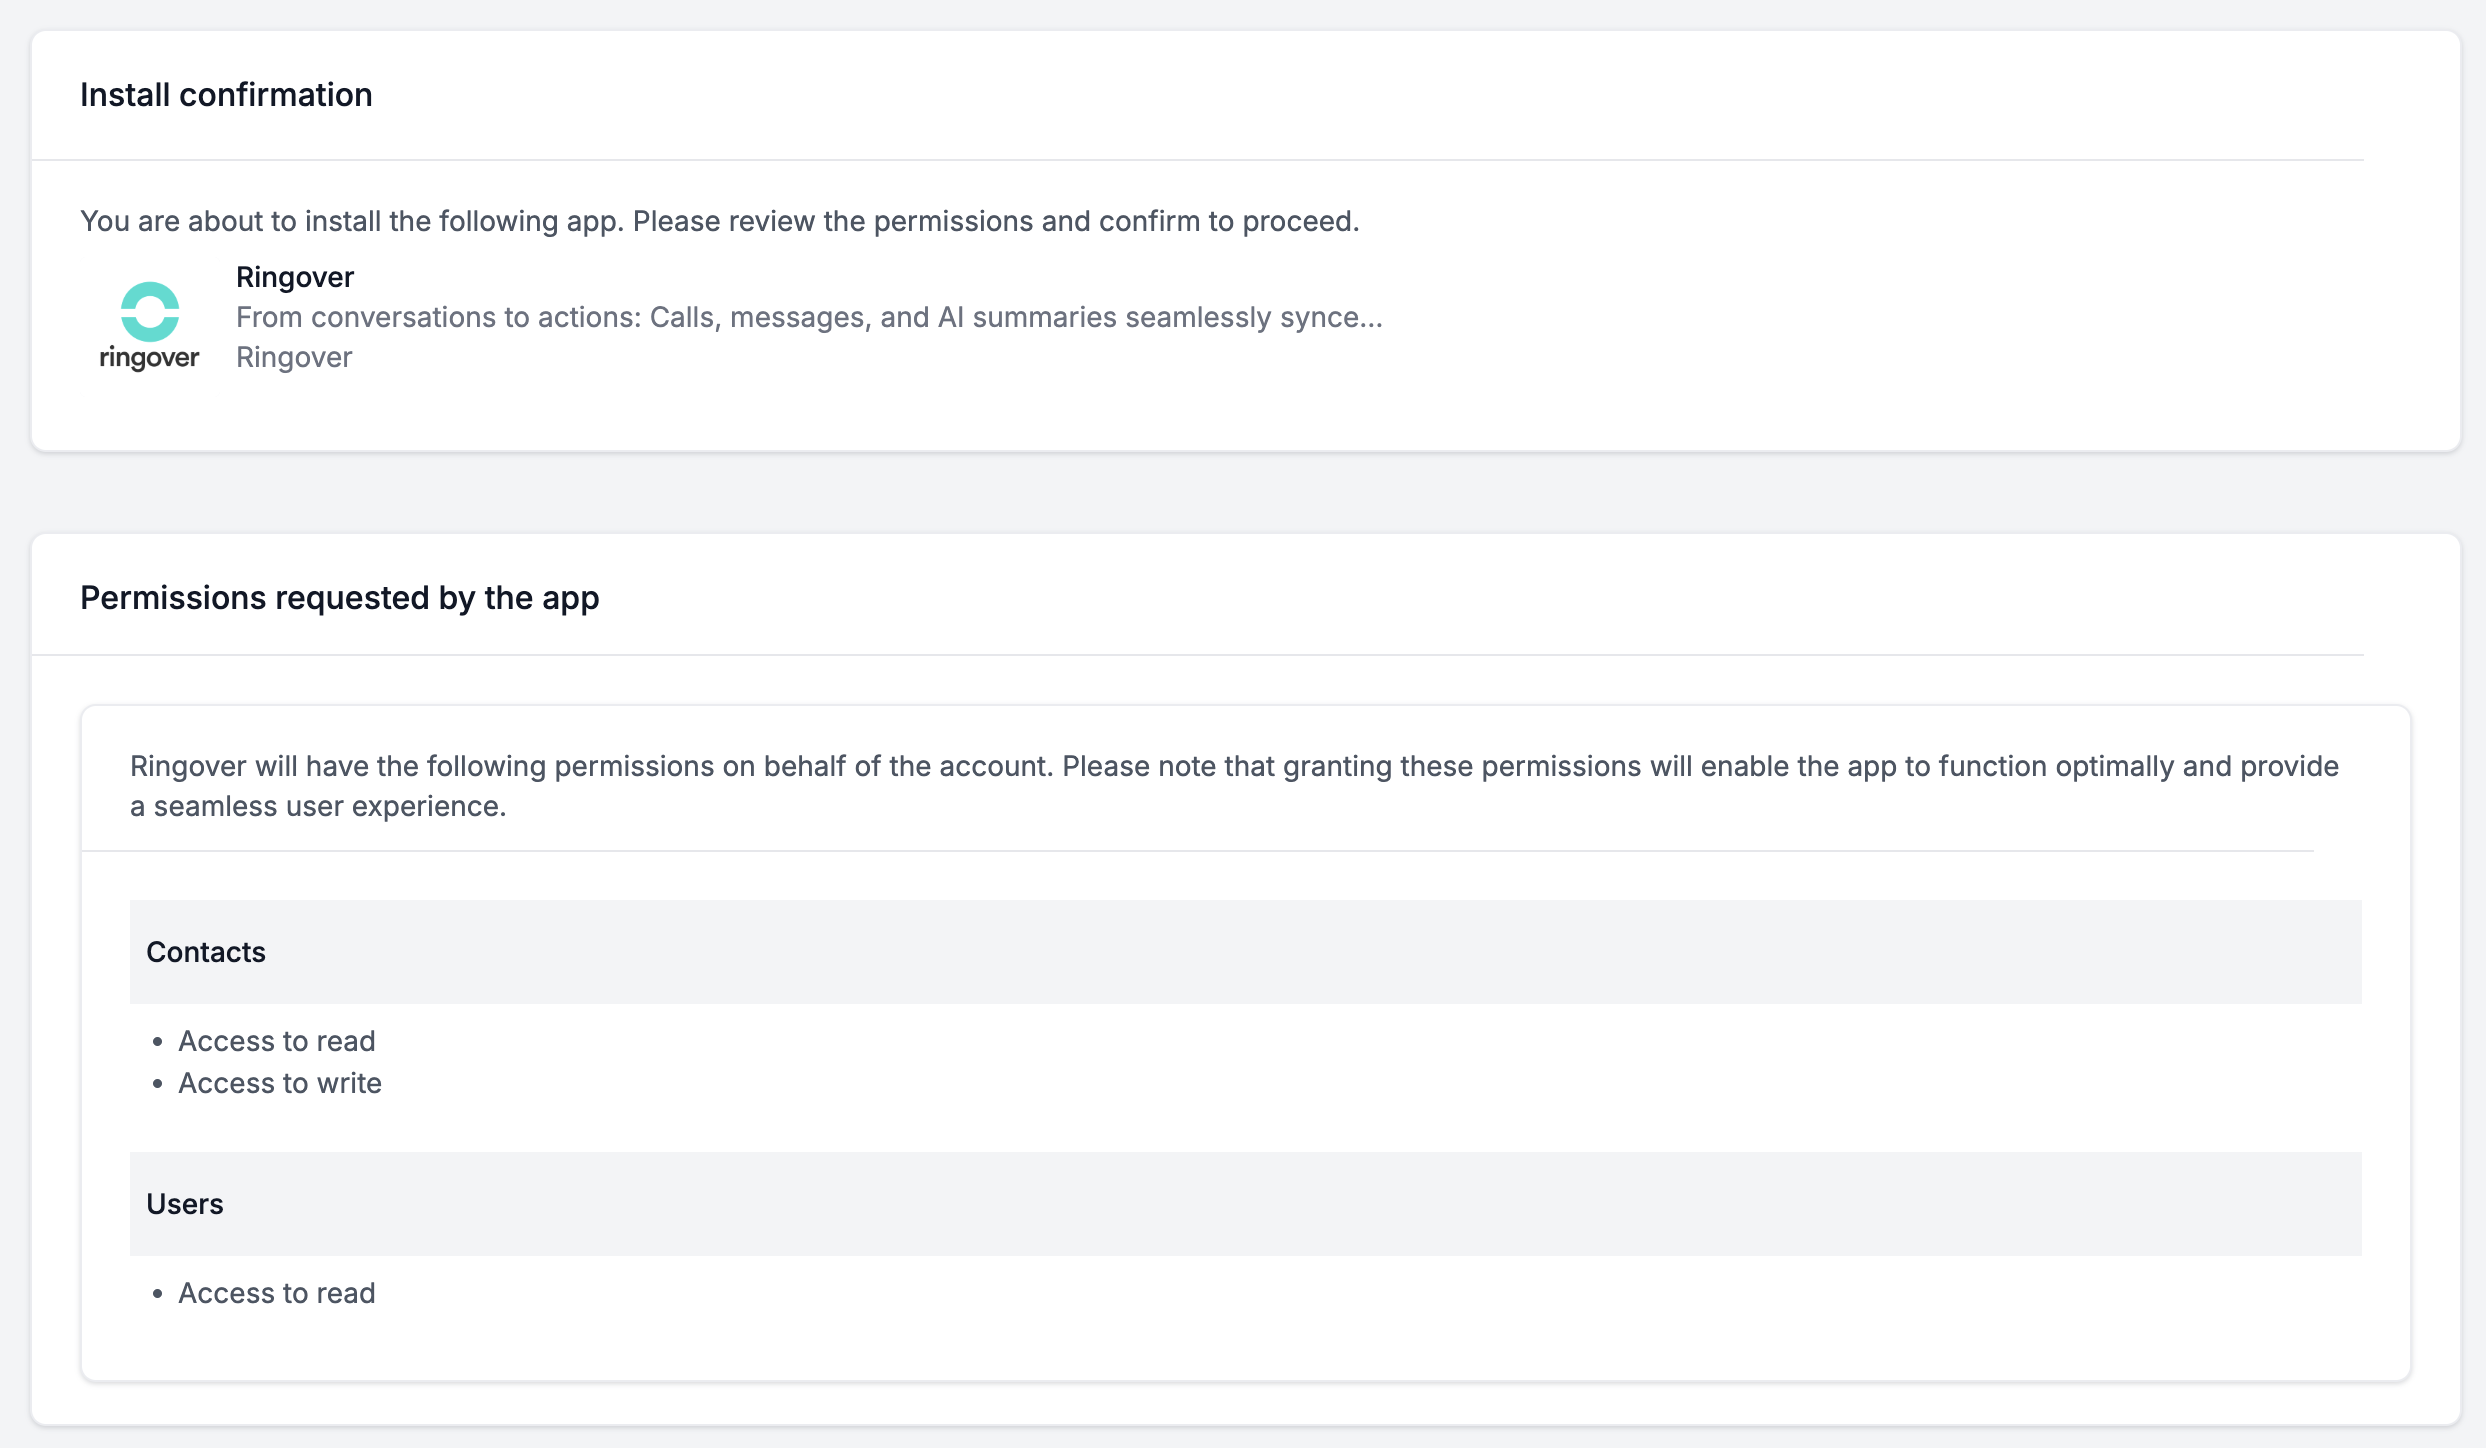Click the 'Install confirmation' heading

pos(226,95)
